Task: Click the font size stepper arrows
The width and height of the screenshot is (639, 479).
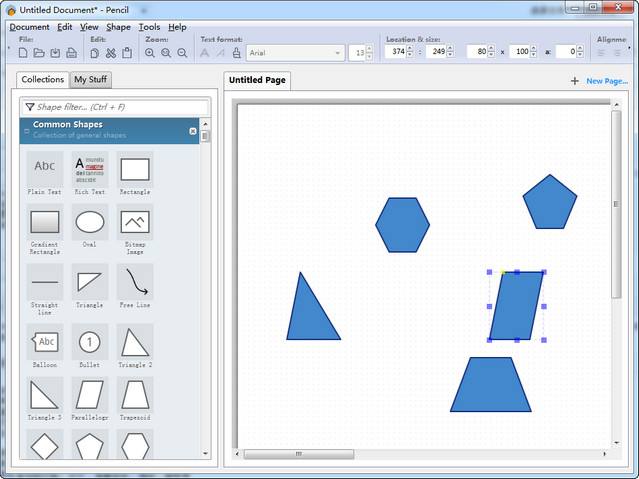Action: (369, 53)
